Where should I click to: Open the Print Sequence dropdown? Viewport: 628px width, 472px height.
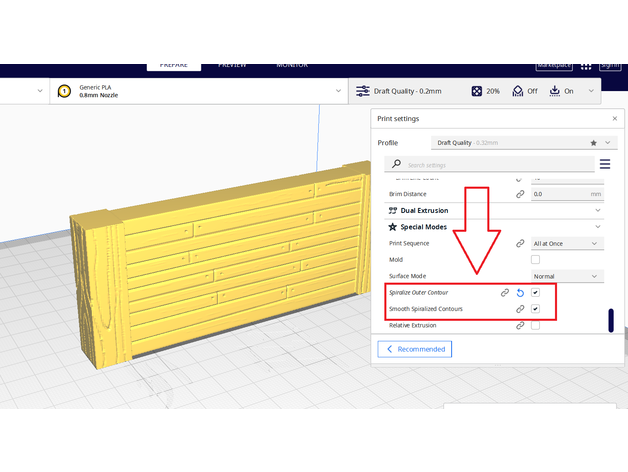[x=566, y=243]
